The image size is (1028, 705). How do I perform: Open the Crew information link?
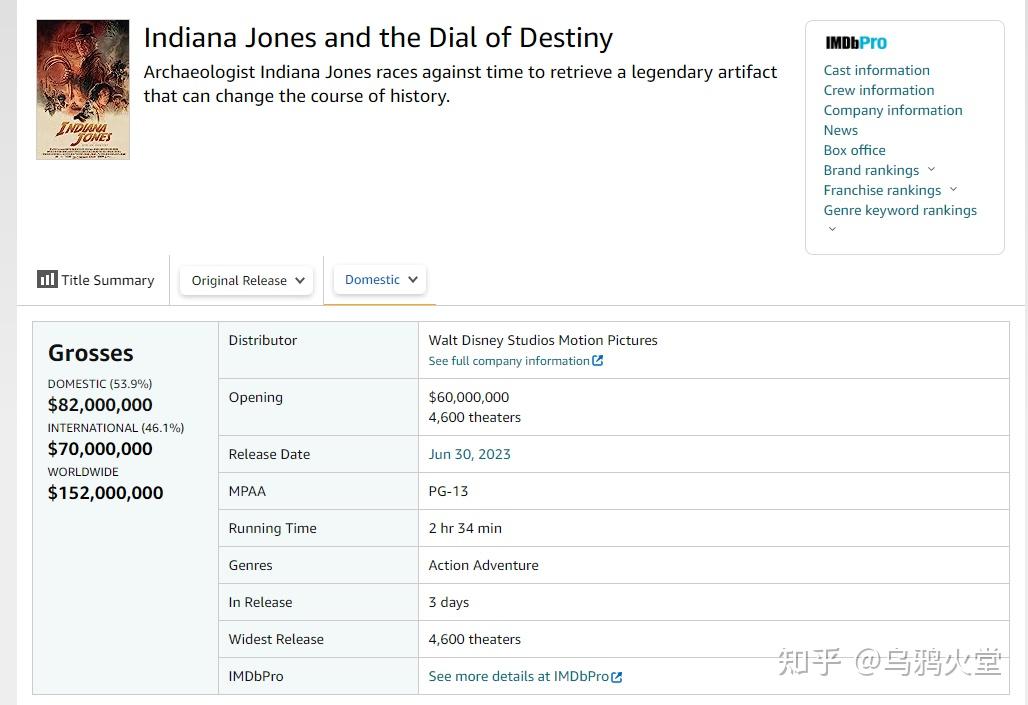tap(879, 91)
